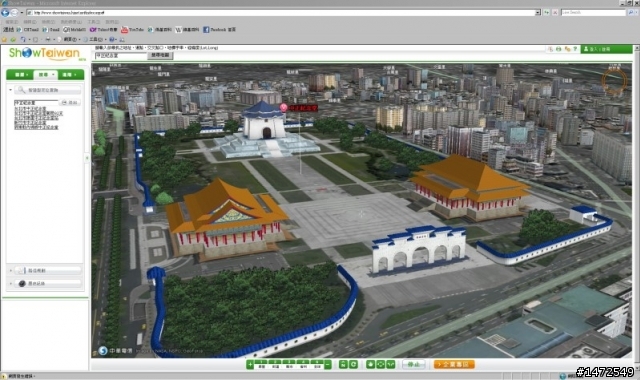The width and height of the screenshot is (640, 380).
Task: Click the path measurement icon in bottom bar
Action: click(391, 364)
